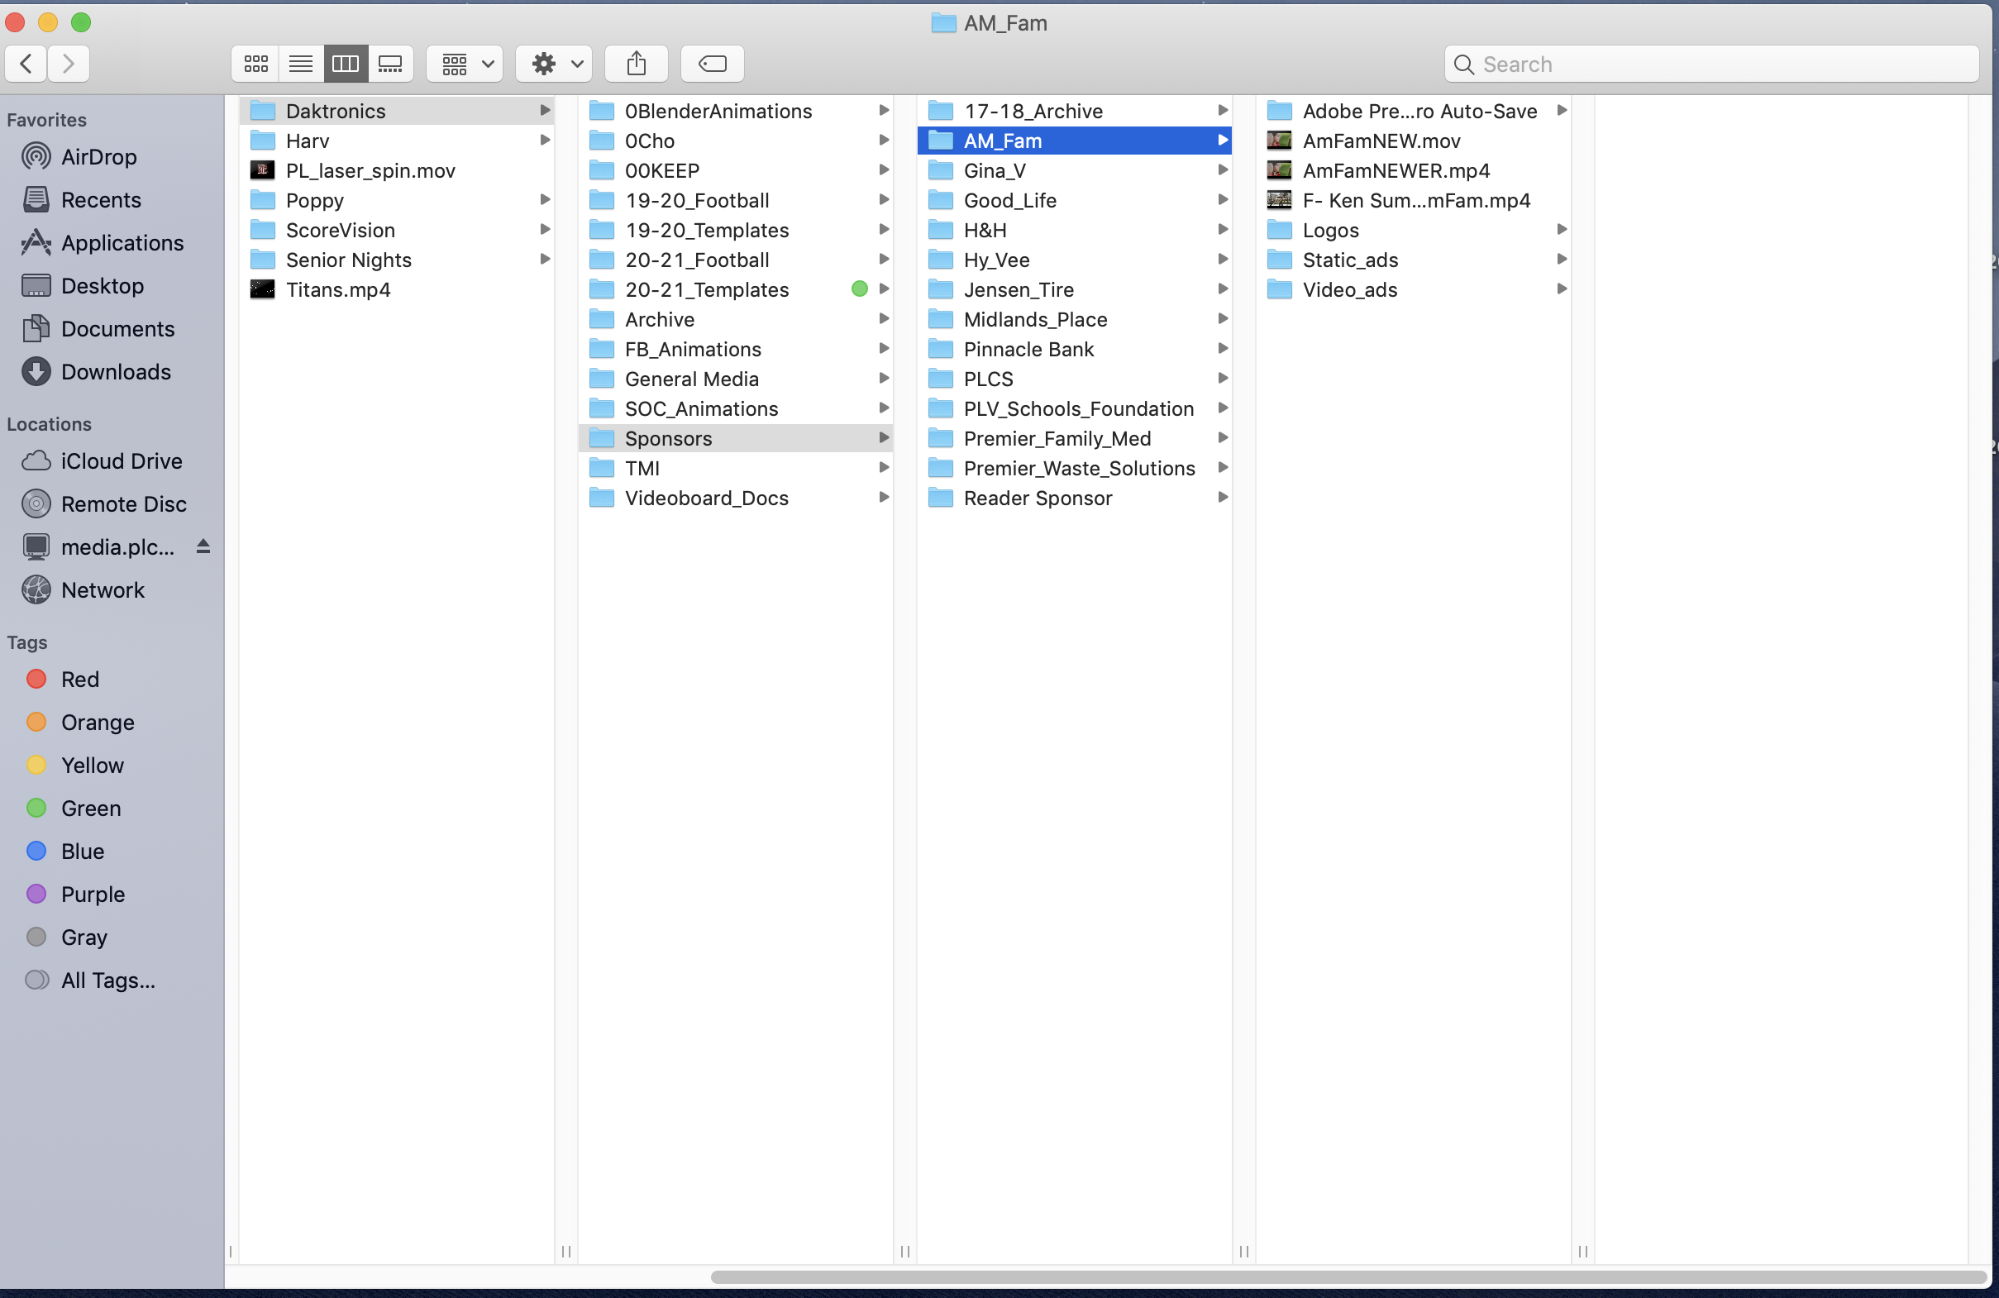Open AirDrop from the sidebar
1999x1298 pixels.
click(98, 157)
